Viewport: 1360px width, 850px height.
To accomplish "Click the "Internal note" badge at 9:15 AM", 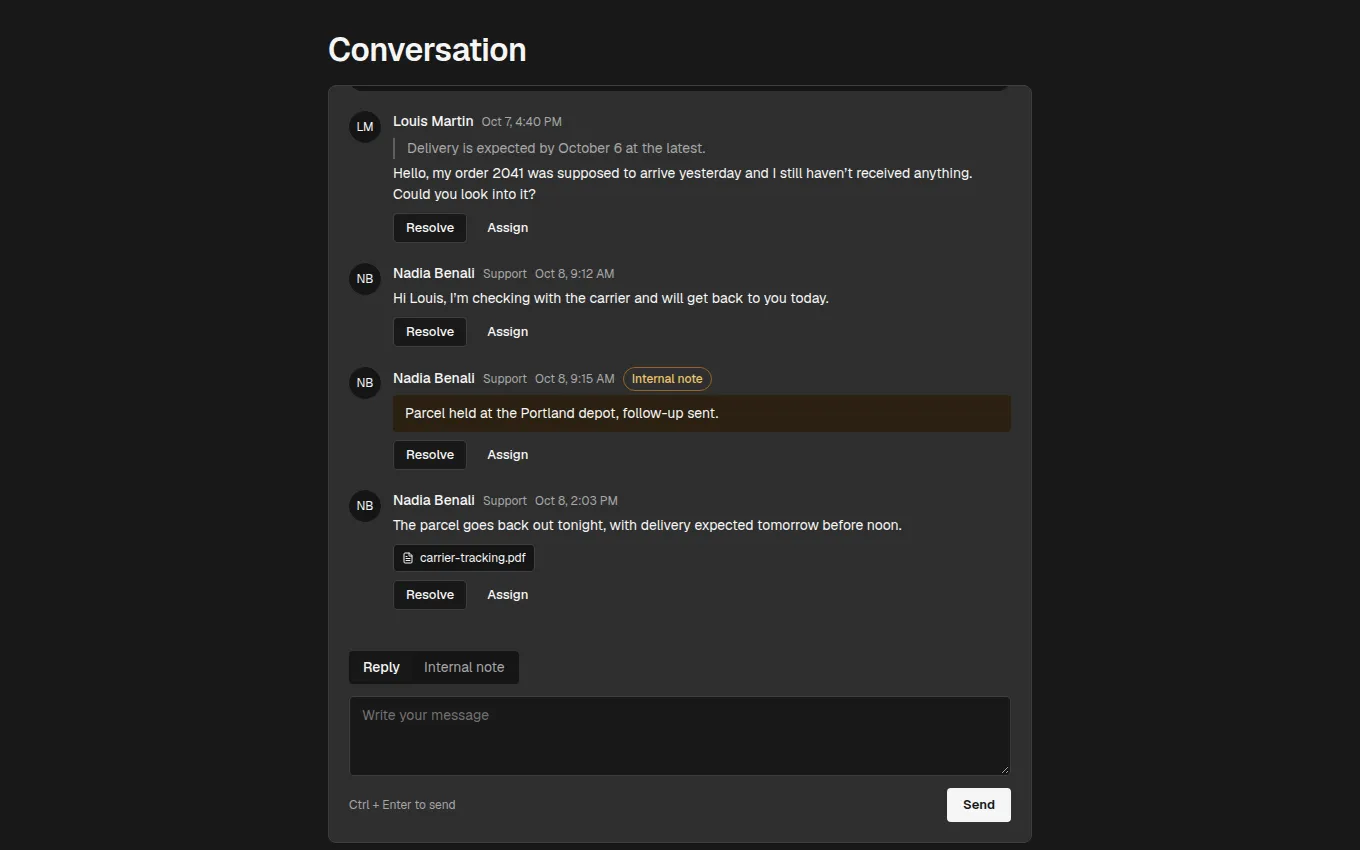I will coord(667,379).
